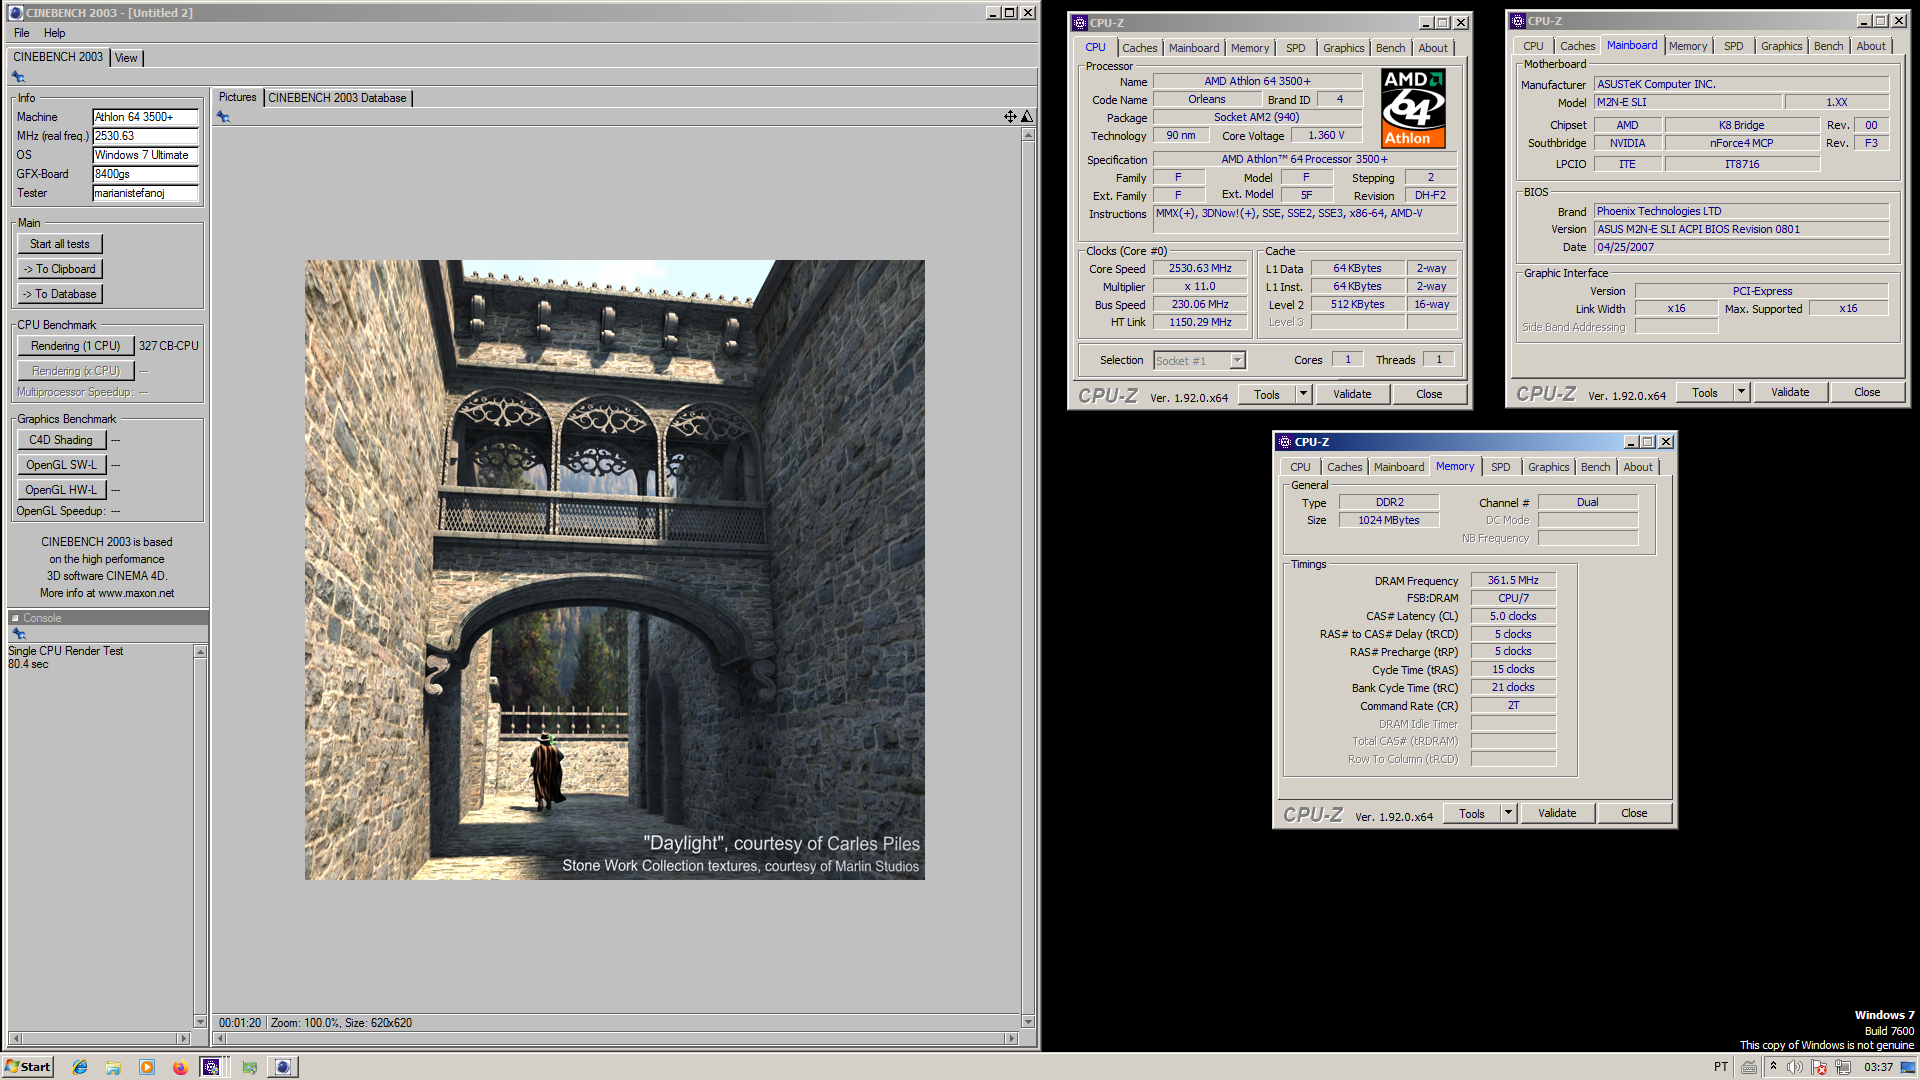Click the AMD Athlon 64 logo in CPU-Z
Image resolution: width=1920 pixels, height=1080 pixels.
pos(1413,108)
